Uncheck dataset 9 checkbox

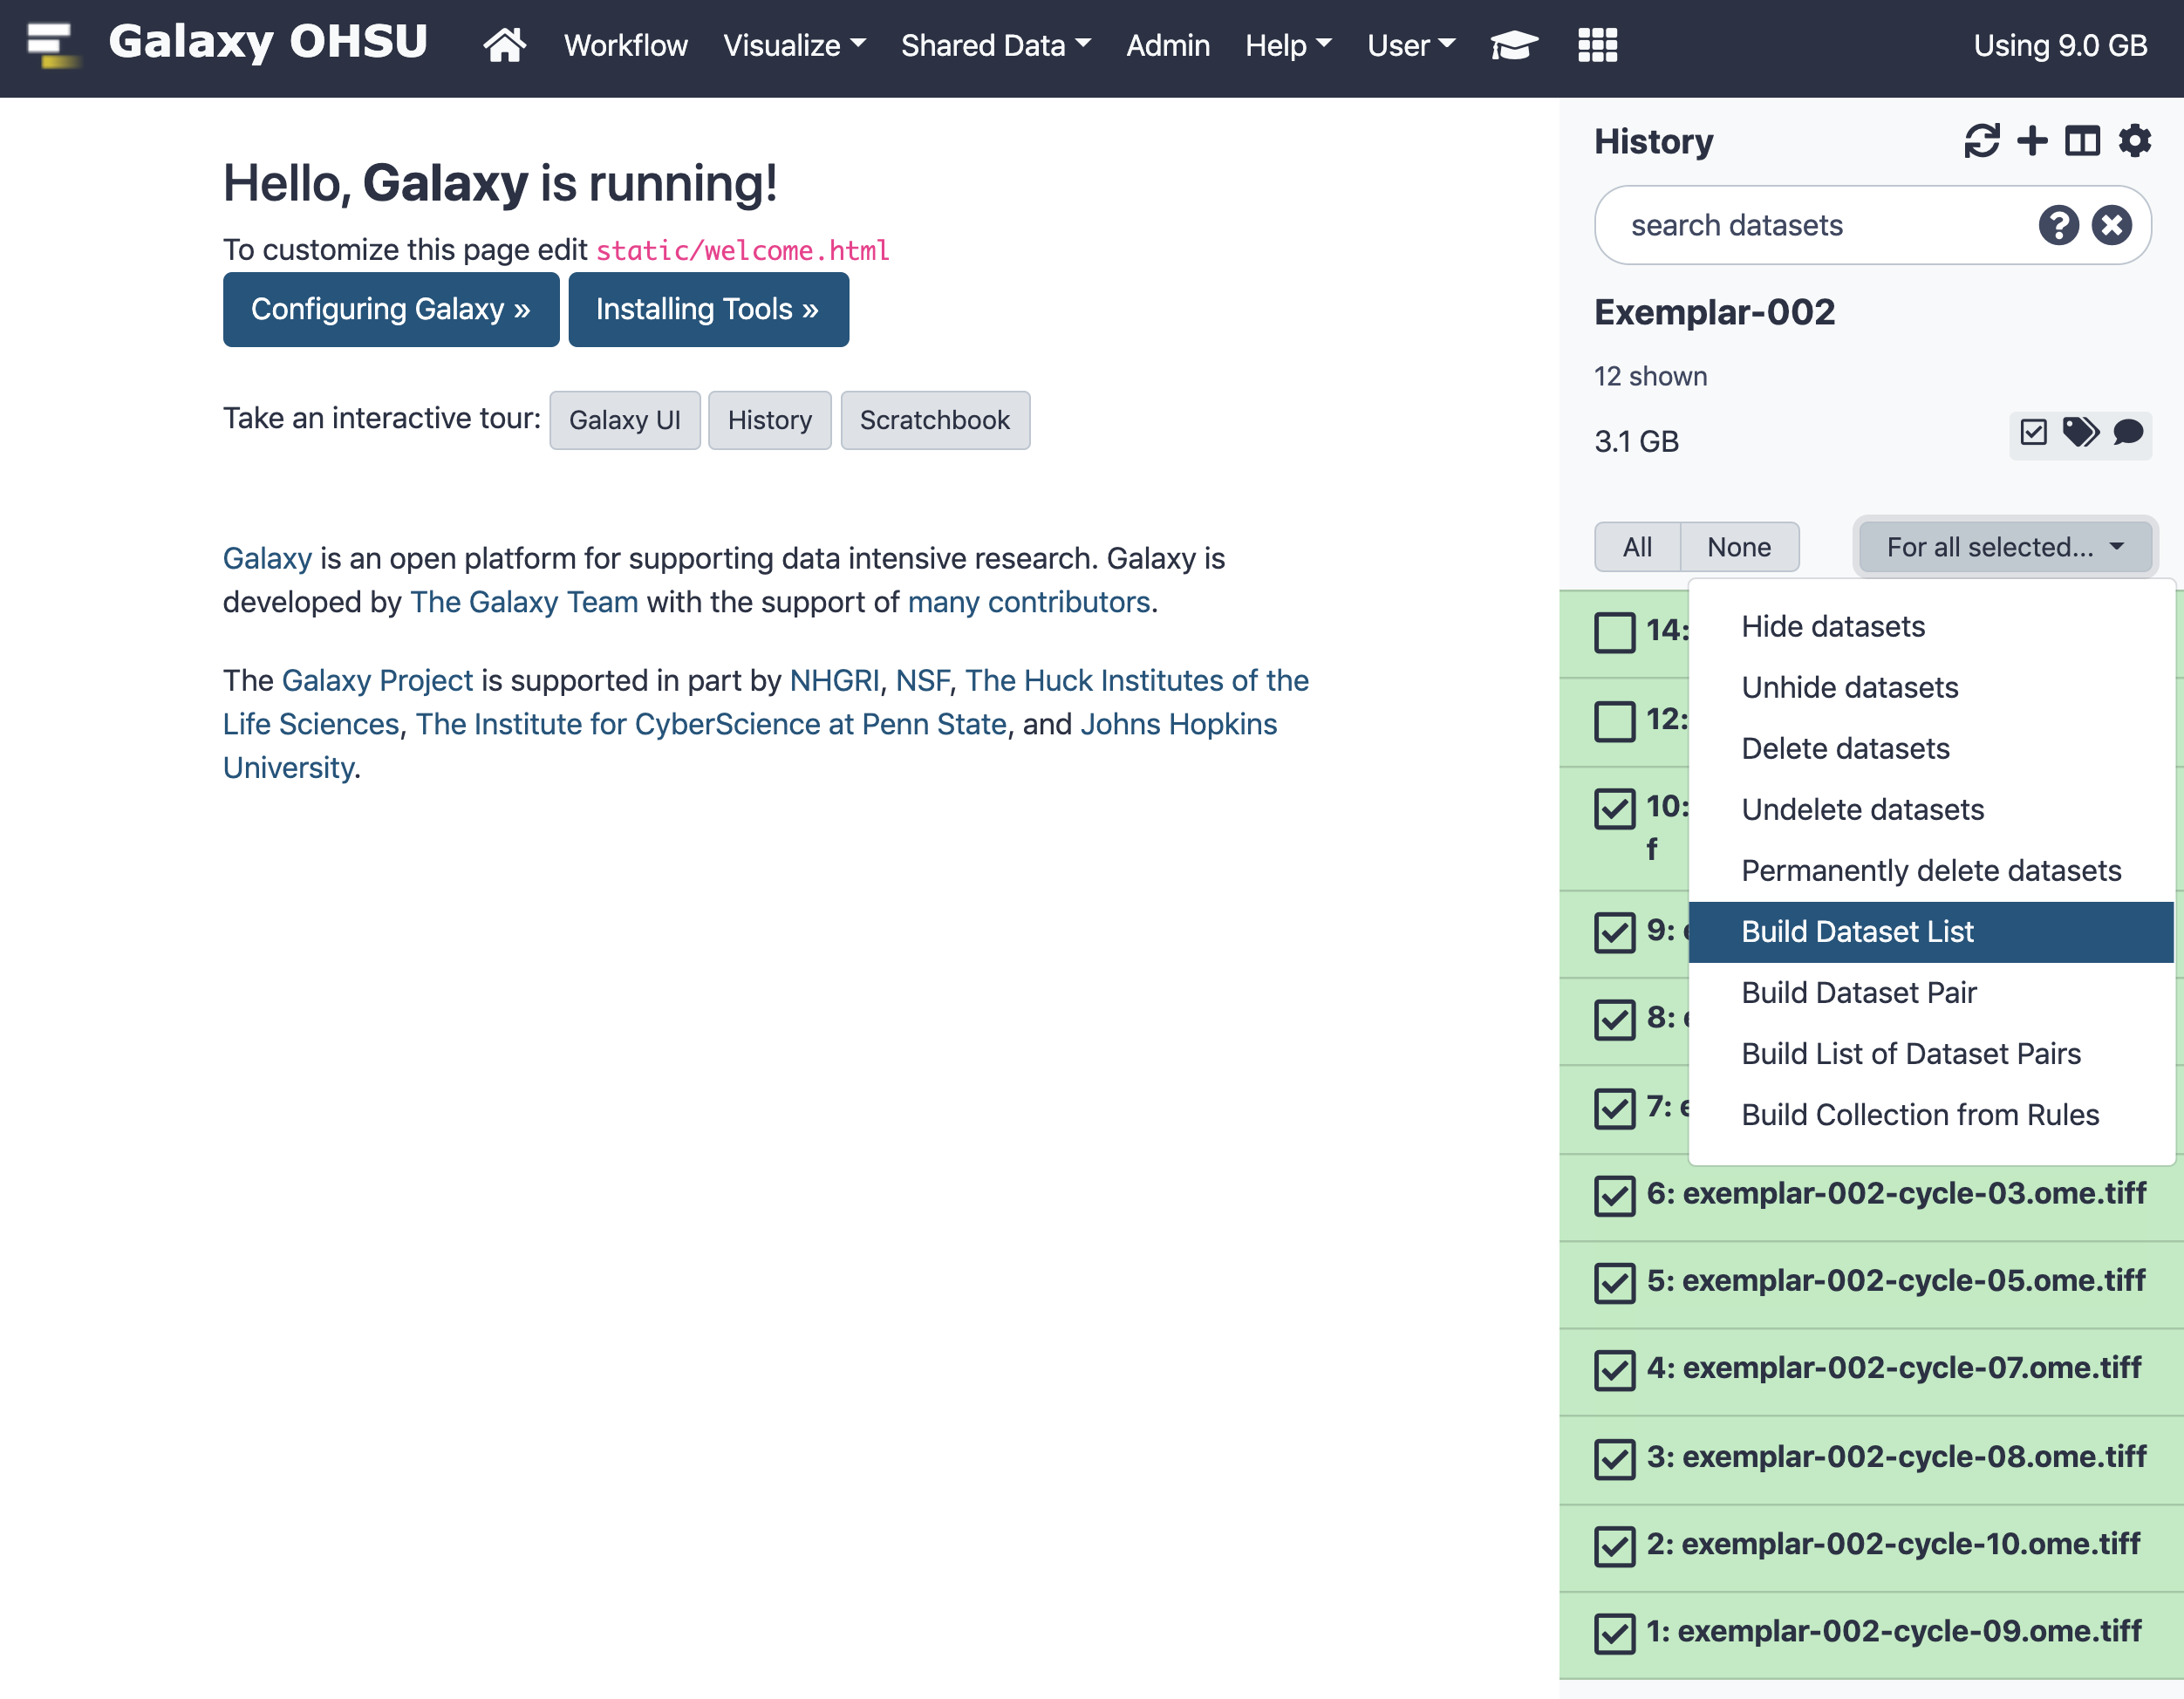[x=1614, y=932]
